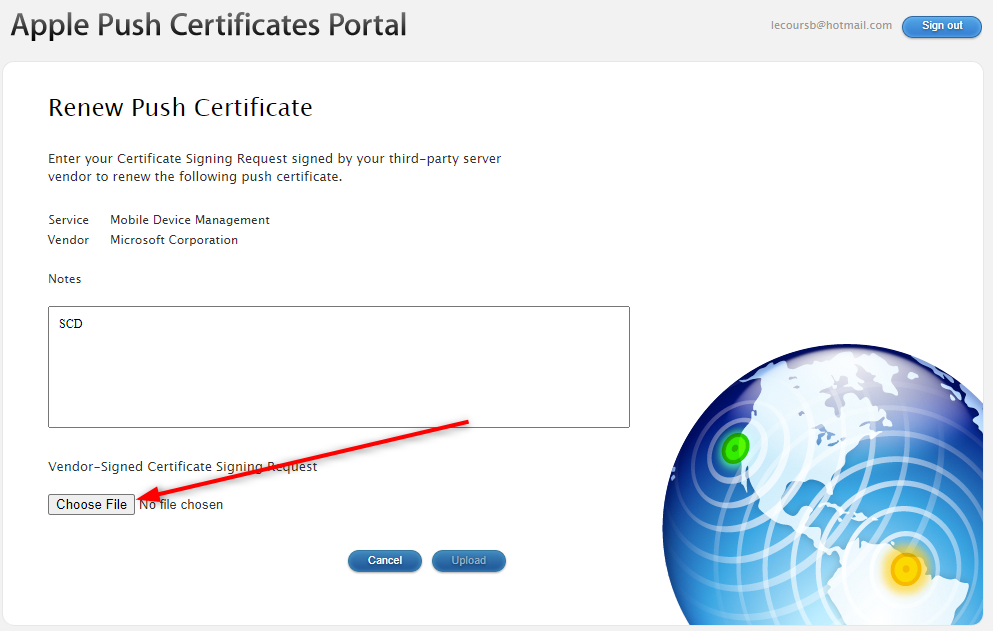Click the Apple Push Certificates Portal title
The height and width of the screenshot is (631, 993).
pyautogui.click(x=208, y=25)
